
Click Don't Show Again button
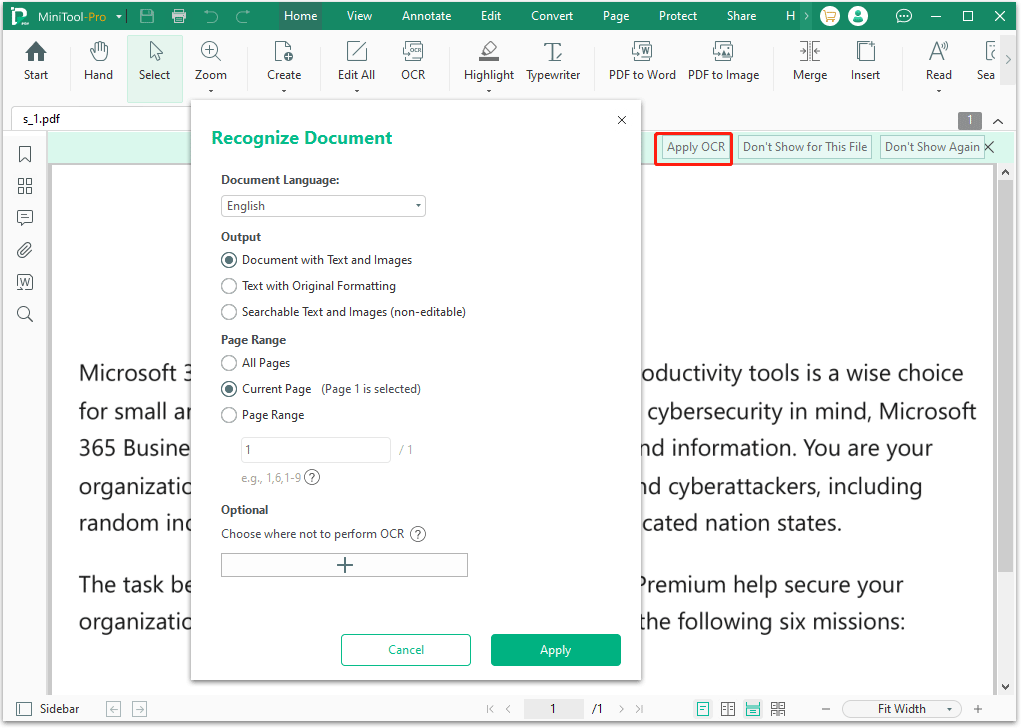932,148
